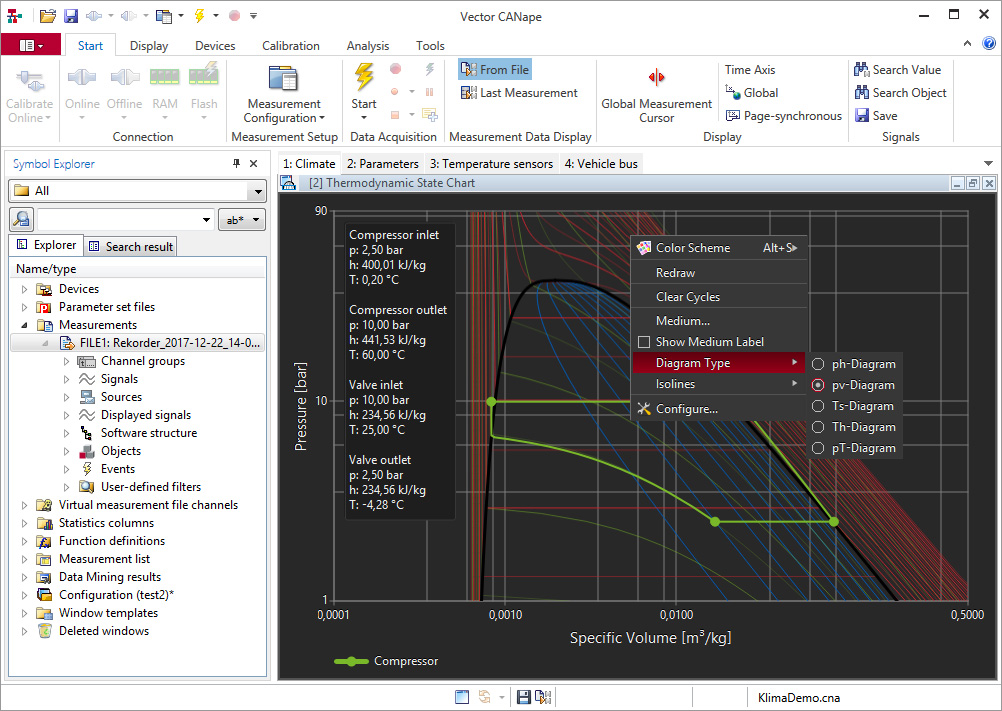Switch to the Search result tab
Image resolution: width=1002 pixels, height=711 pixels.
coord(130,247)
